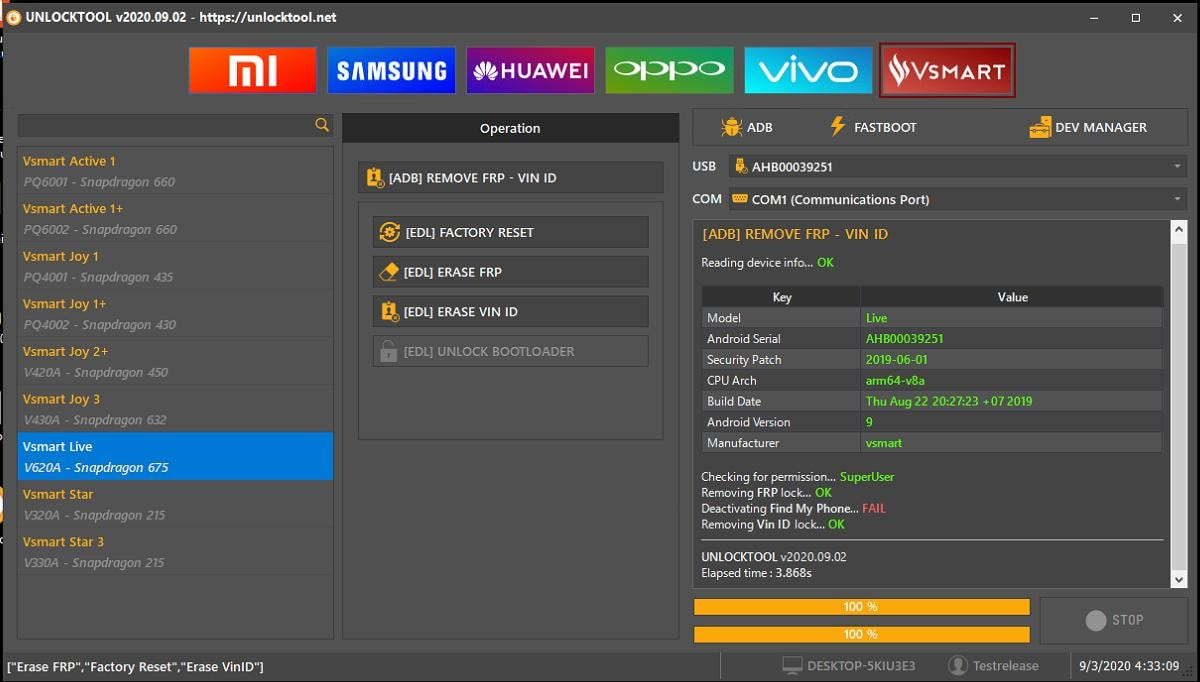Screen dimensions: 1200x682
Task: Click CPU Arch value arm64-v8a
Action: pos(895,381)
